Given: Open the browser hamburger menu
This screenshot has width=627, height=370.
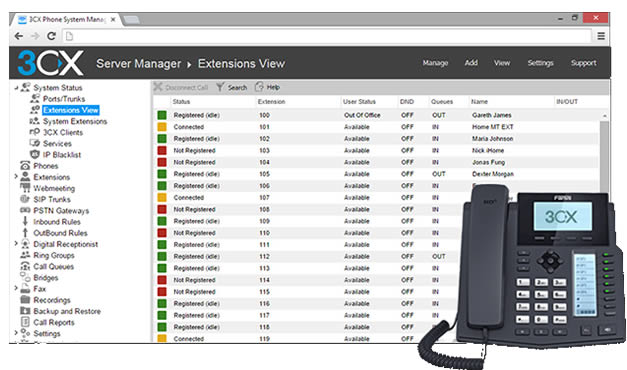Looking at the screenshot, I should (x=601, y=36).
